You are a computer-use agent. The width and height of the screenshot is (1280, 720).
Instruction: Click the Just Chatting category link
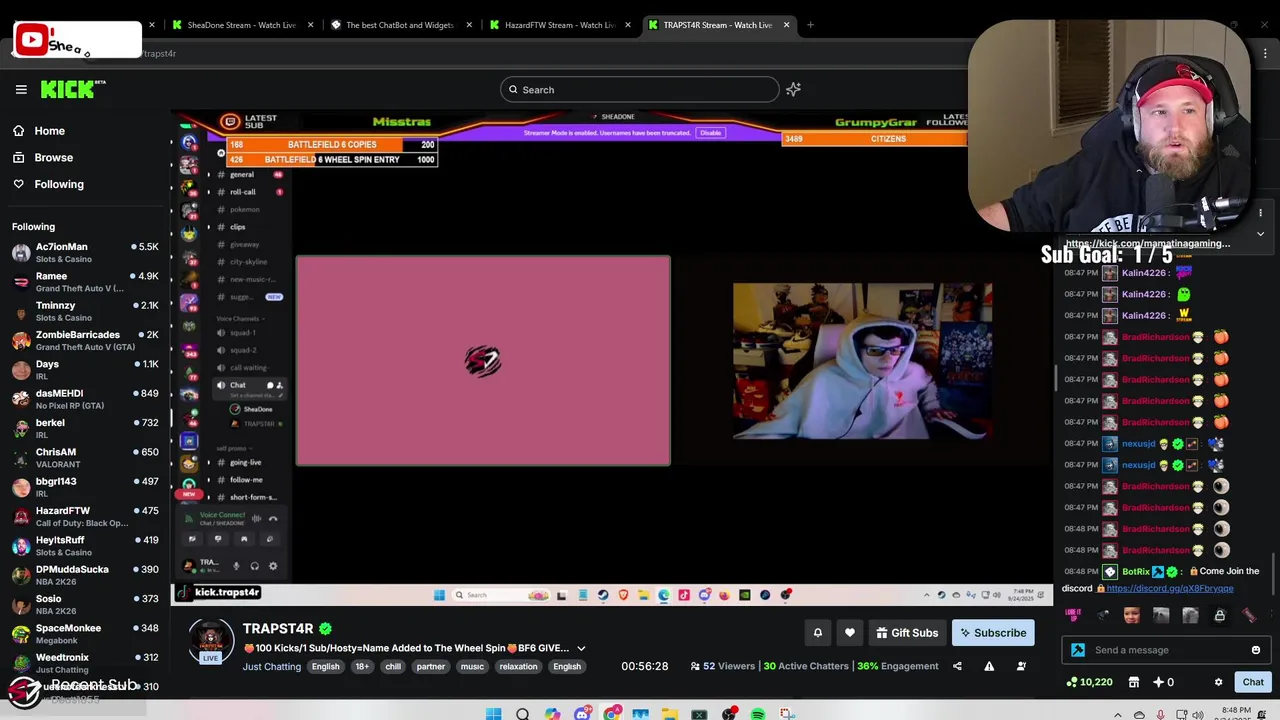[x=271, y=667]
